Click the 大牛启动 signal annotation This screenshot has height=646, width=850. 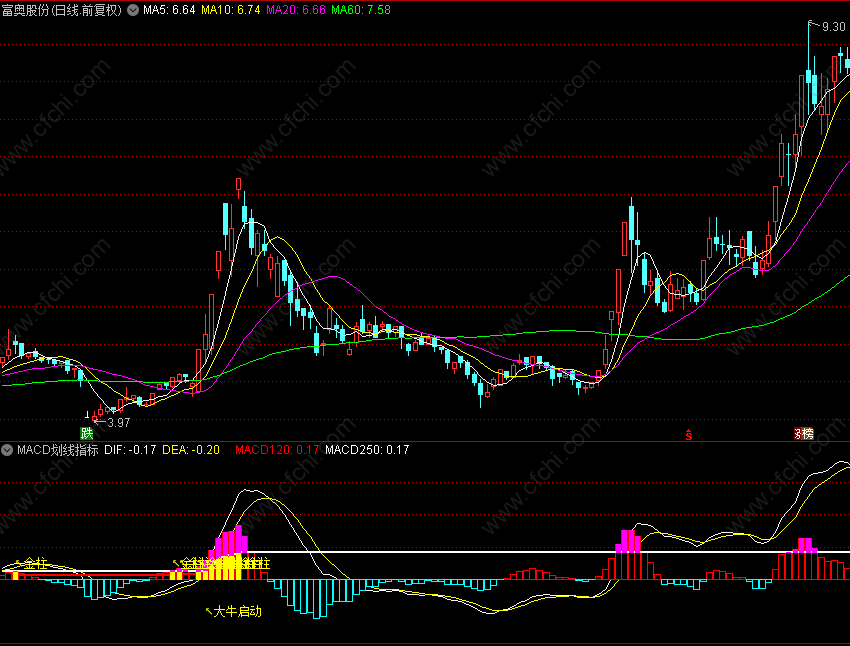click(x=237, y=611)
